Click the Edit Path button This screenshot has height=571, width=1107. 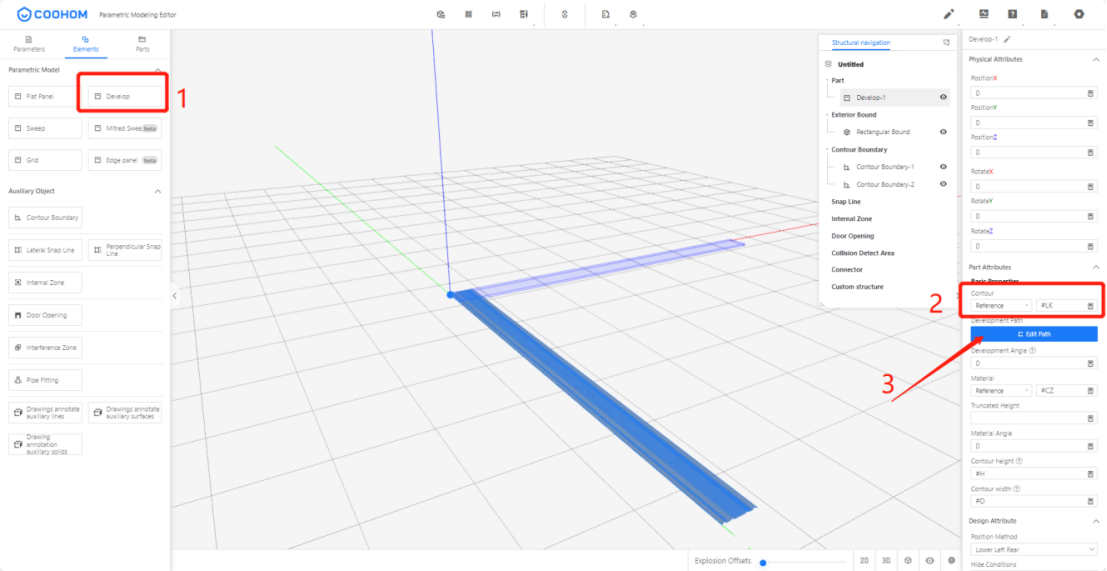pos(1033,334)
